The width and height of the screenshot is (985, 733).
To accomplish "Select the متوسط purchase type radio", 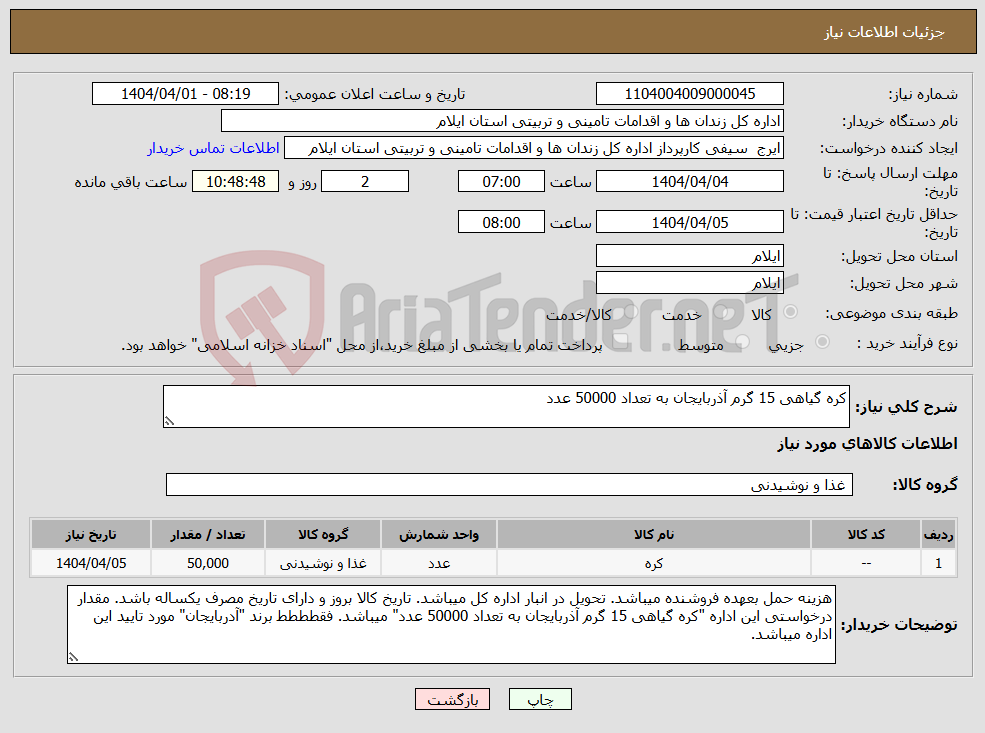I will click(742, 342).
